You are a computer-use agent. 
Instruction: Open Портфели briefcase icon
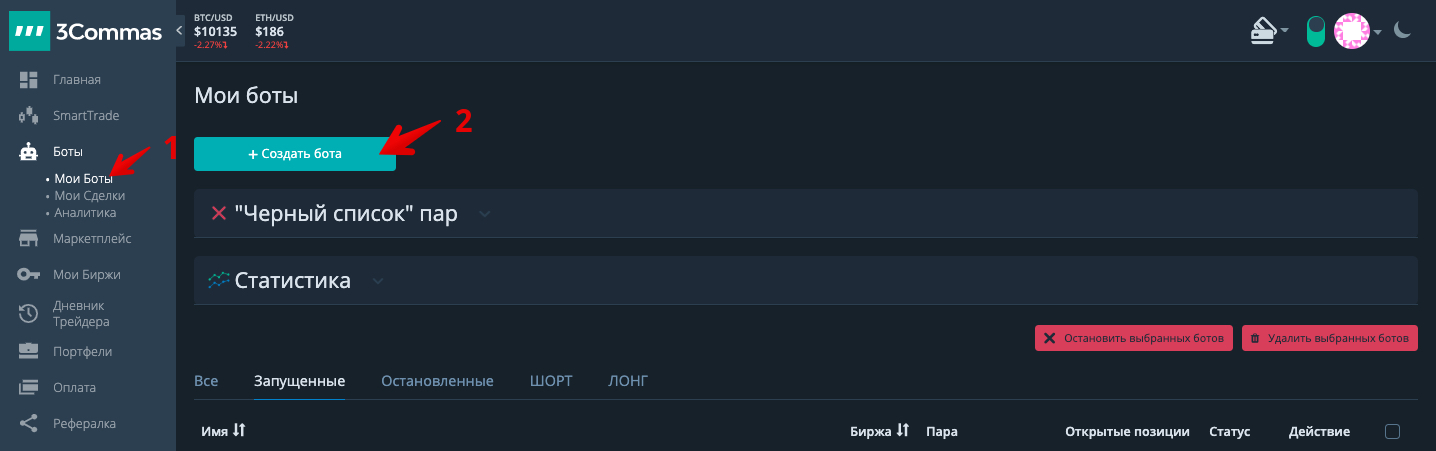28,351
